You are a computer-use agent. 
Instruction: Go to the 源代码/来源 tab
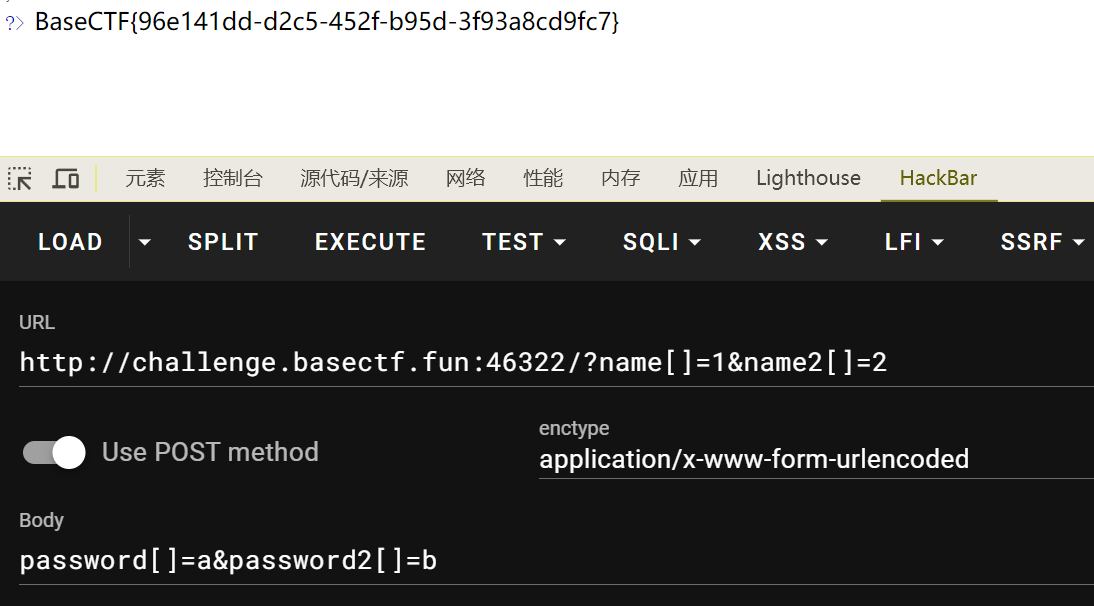point(354,179)
